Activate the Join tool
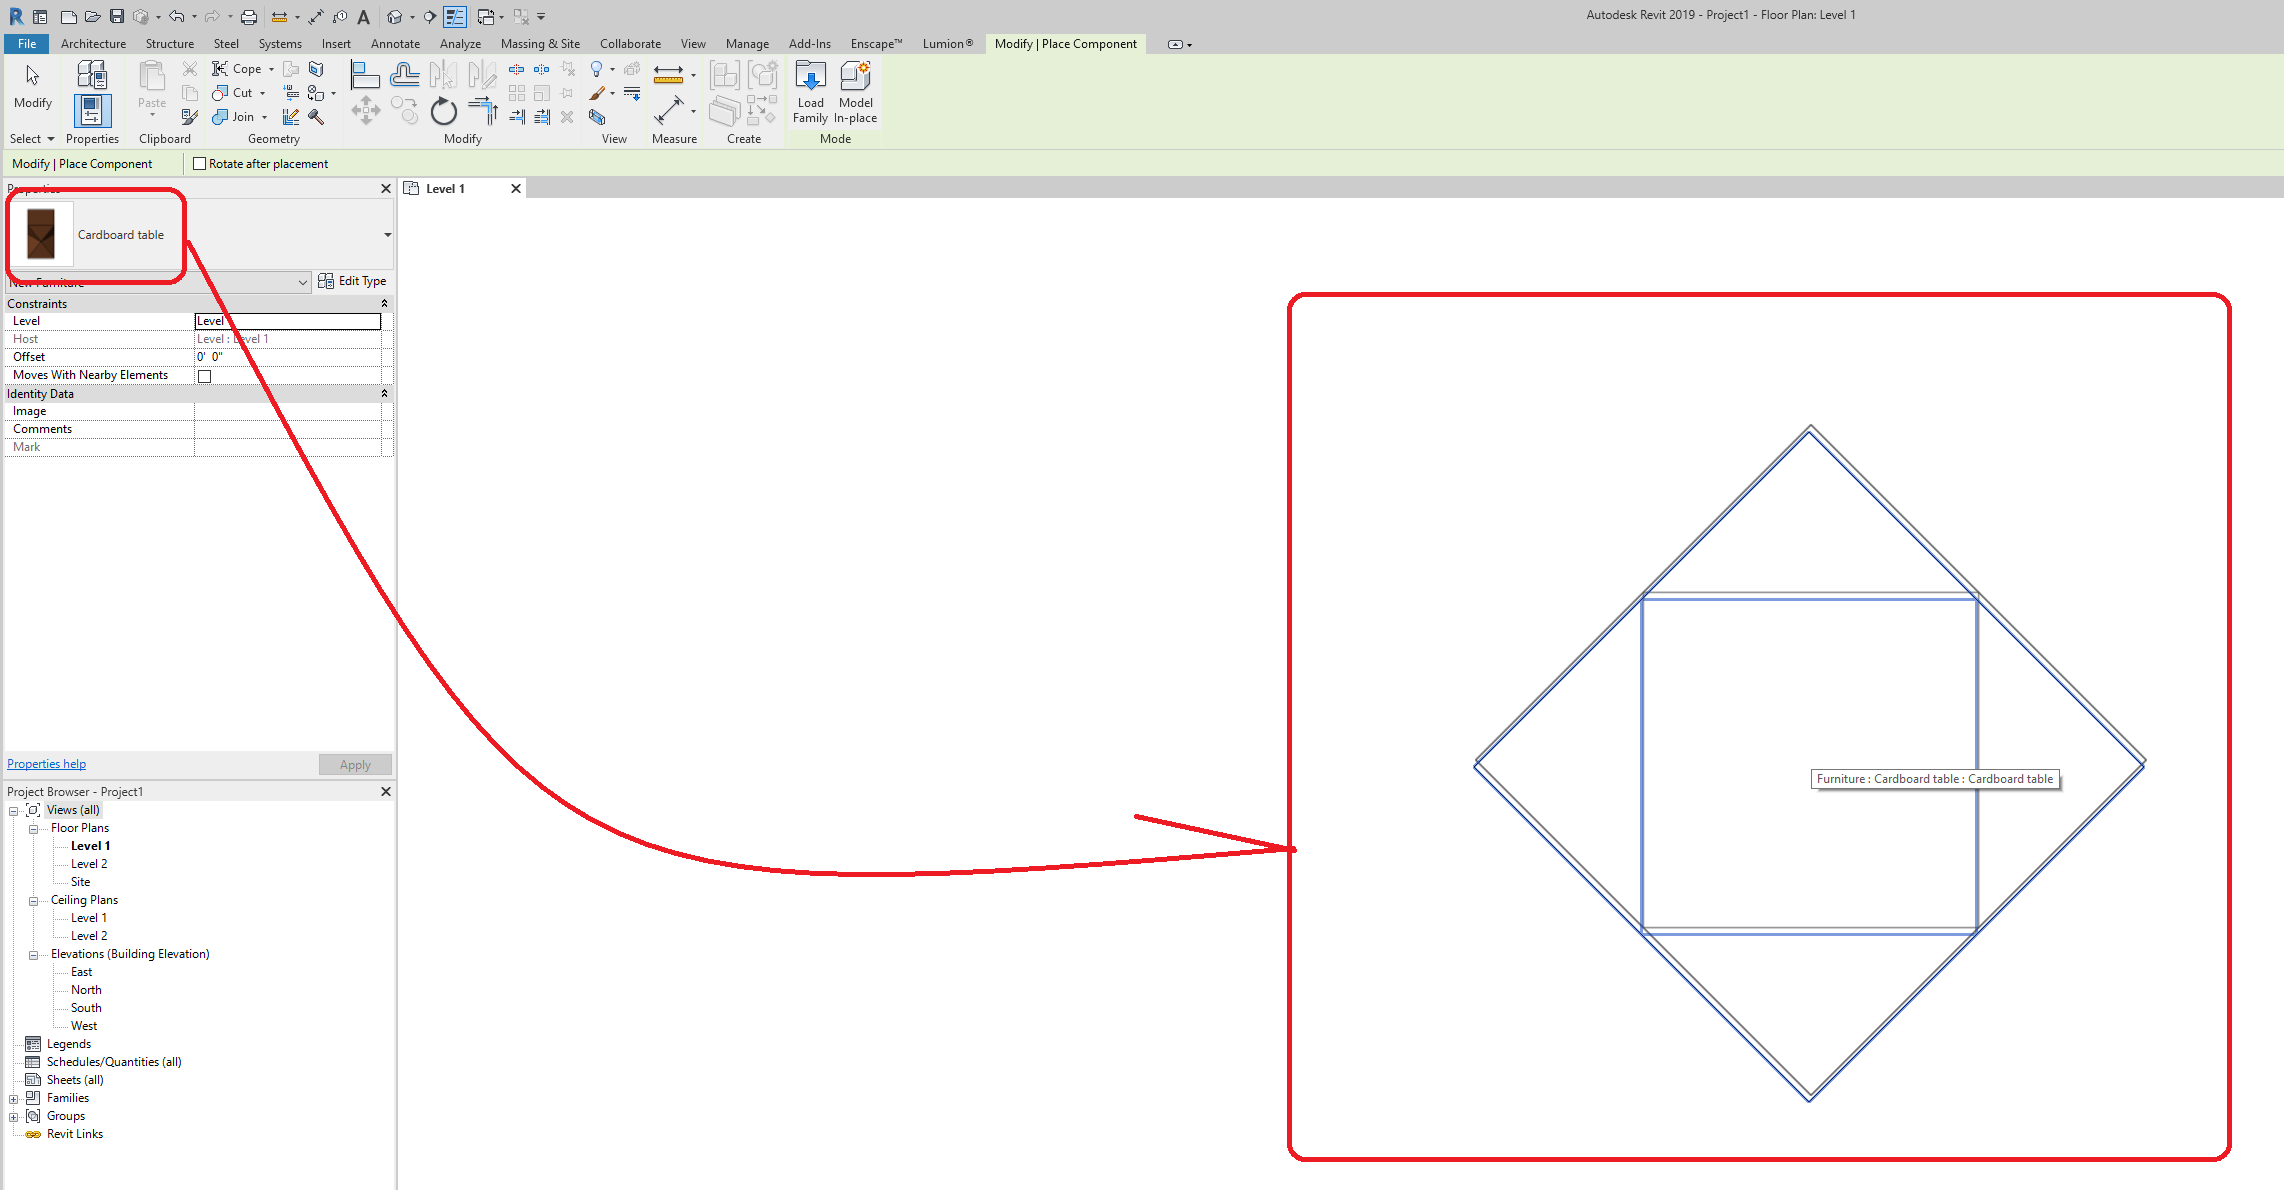2284x1190 pixels. (x=237, y=116)
